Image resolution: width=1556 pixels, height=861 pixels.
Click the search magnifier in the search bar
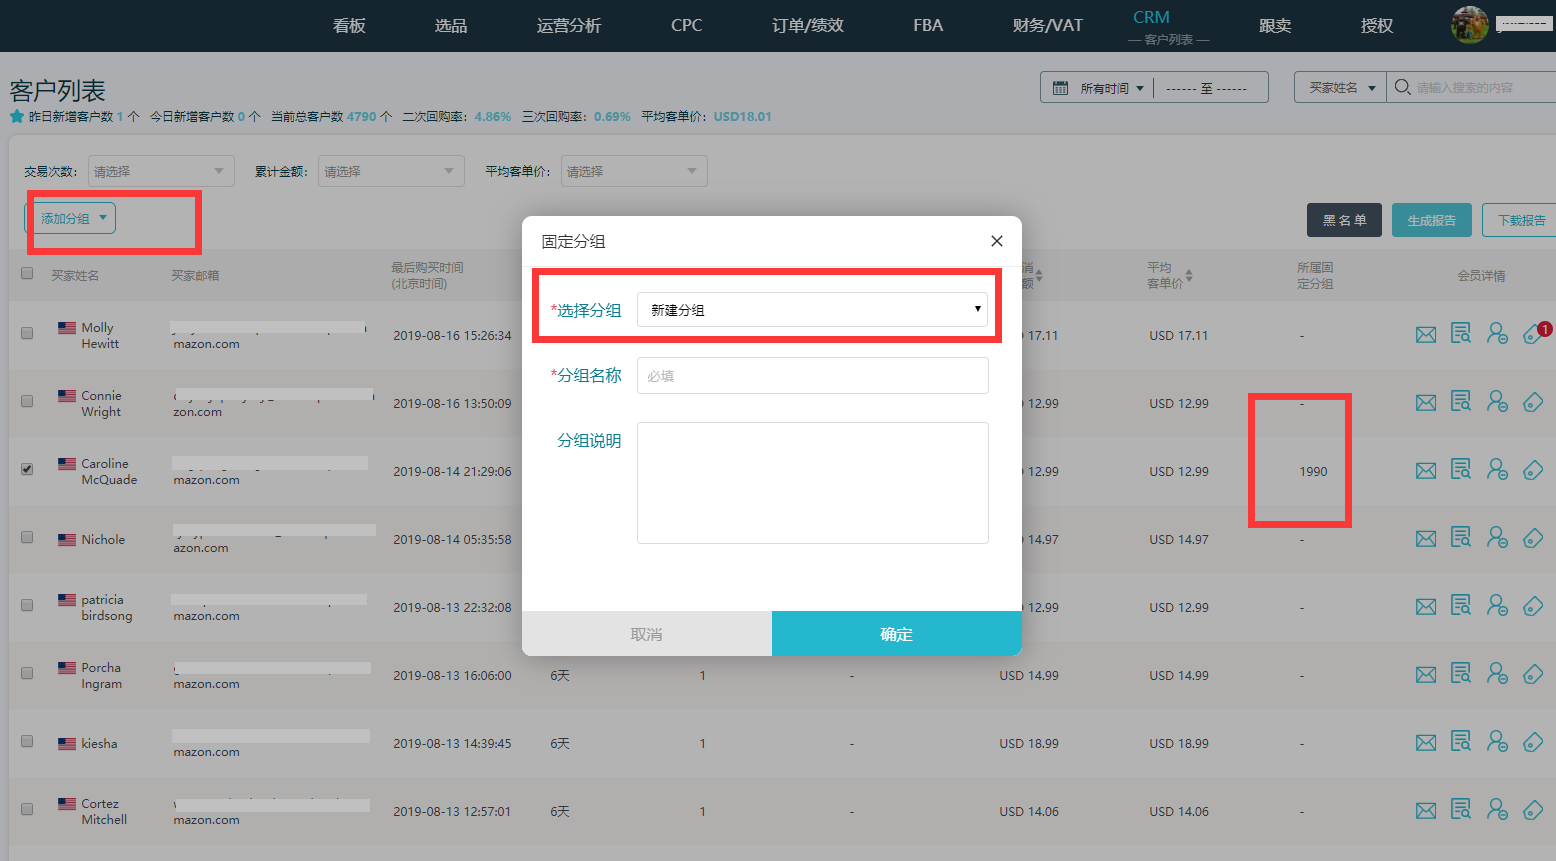click(1403, 87)
